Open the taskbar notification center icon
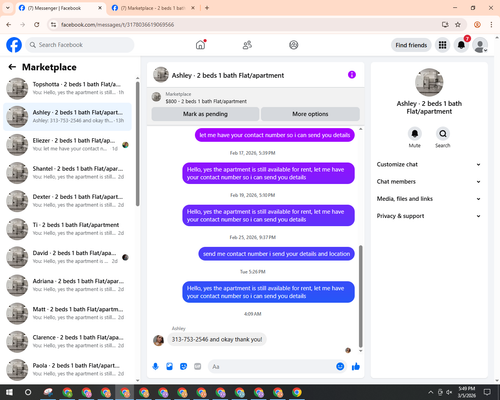Viewport: 500px width, 400px height. 487,392
